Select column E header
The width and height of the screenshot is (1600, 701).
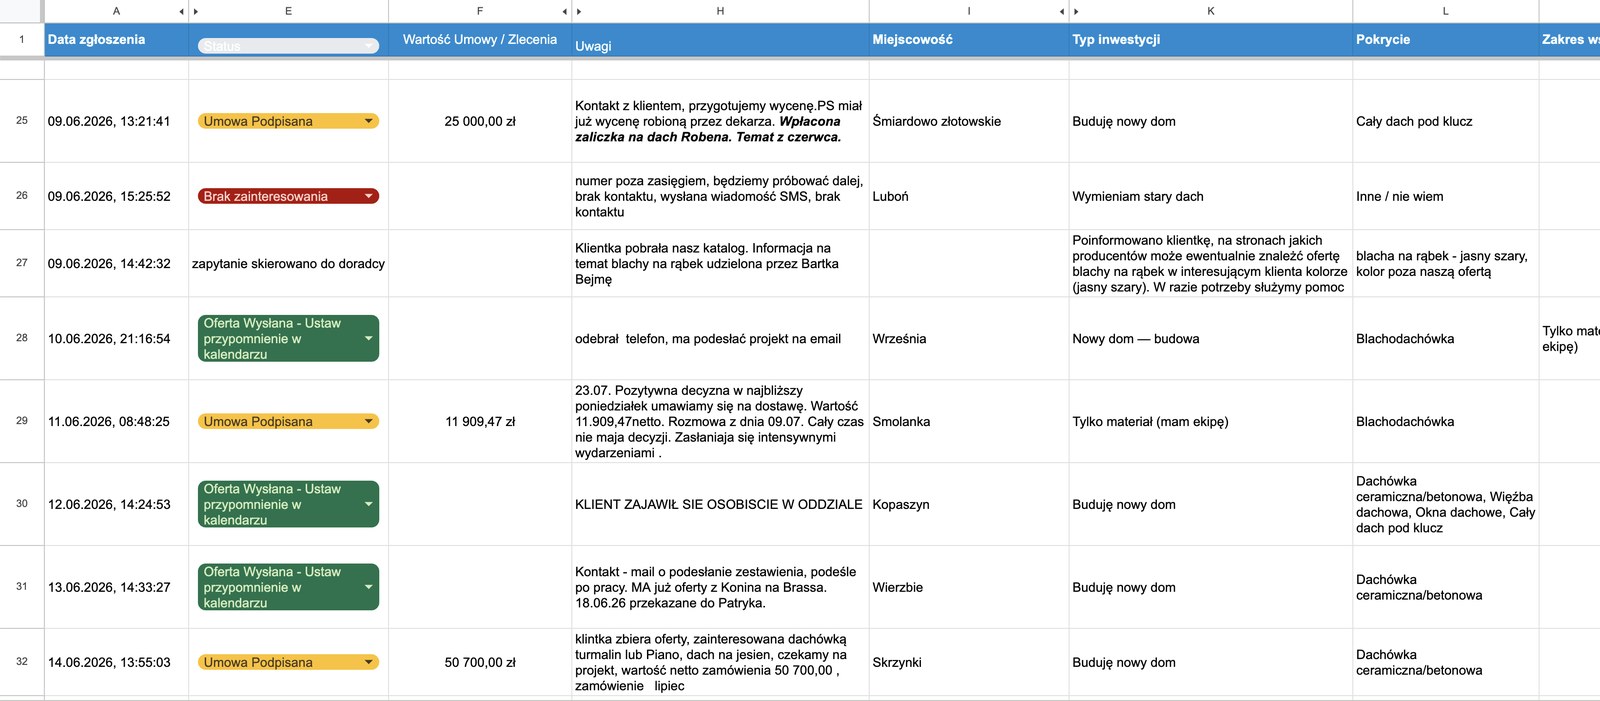[x=288, y=11]
